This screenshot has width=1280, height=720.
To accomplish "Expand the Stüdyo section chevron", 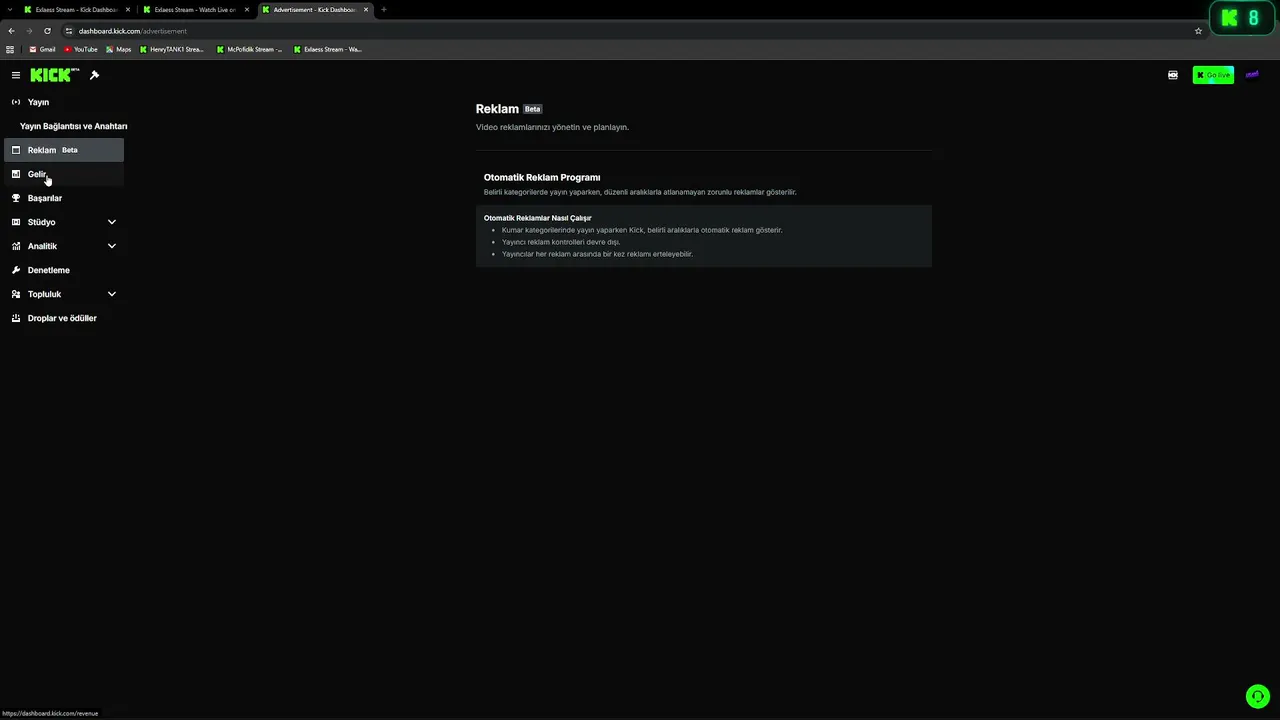I will click(112, 222).
